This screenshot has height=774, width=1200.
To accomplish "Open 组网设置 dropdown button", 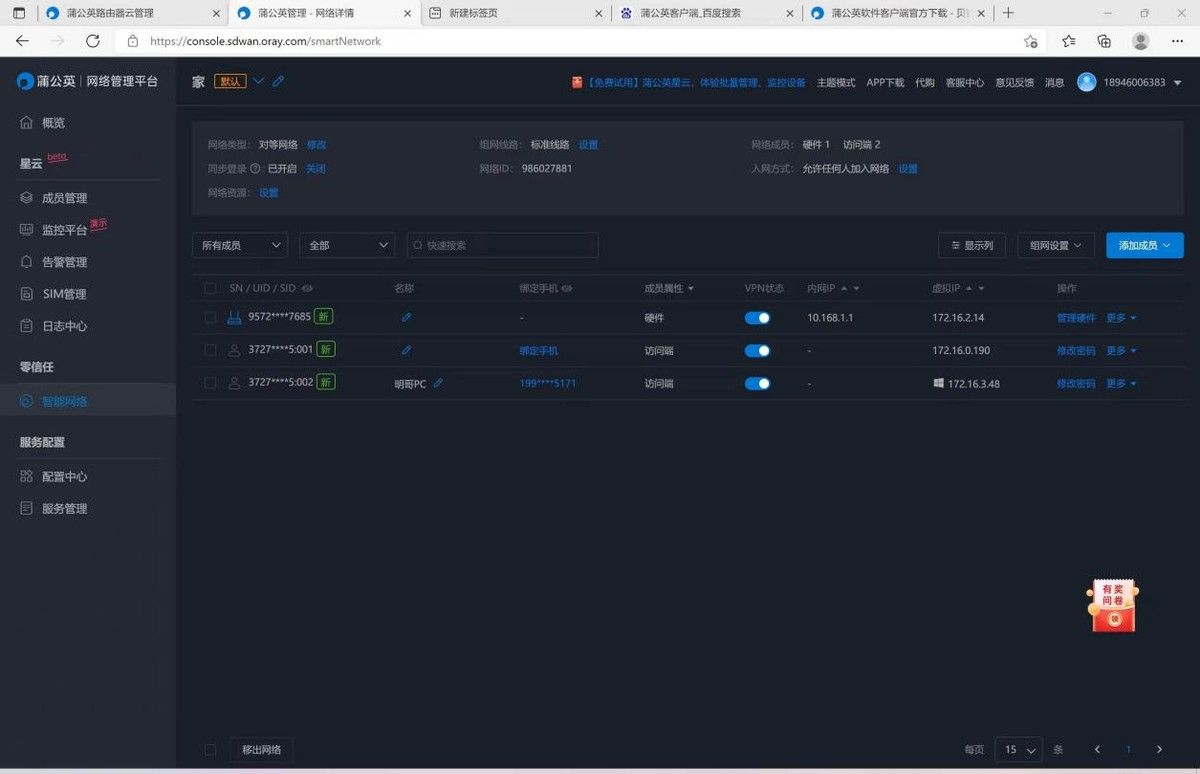I will pos(1056,245).
